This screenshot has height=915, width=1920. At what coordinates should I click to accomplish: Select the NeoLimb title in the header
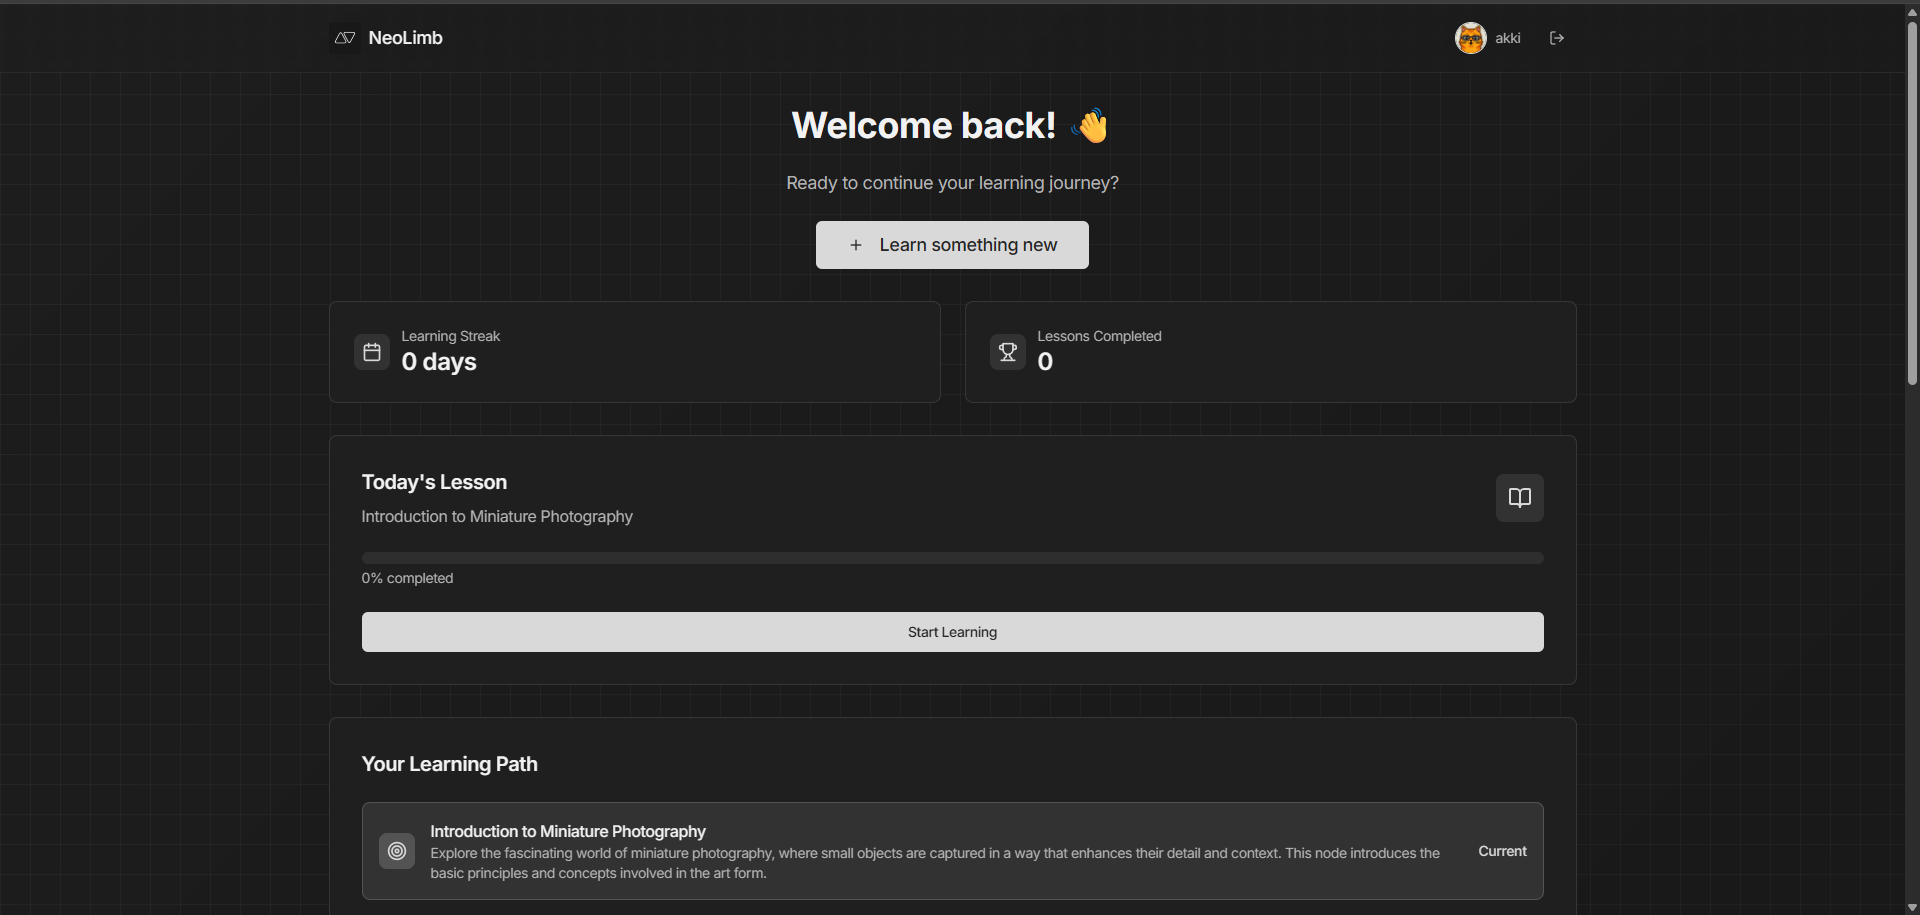[x=404, y=37]
